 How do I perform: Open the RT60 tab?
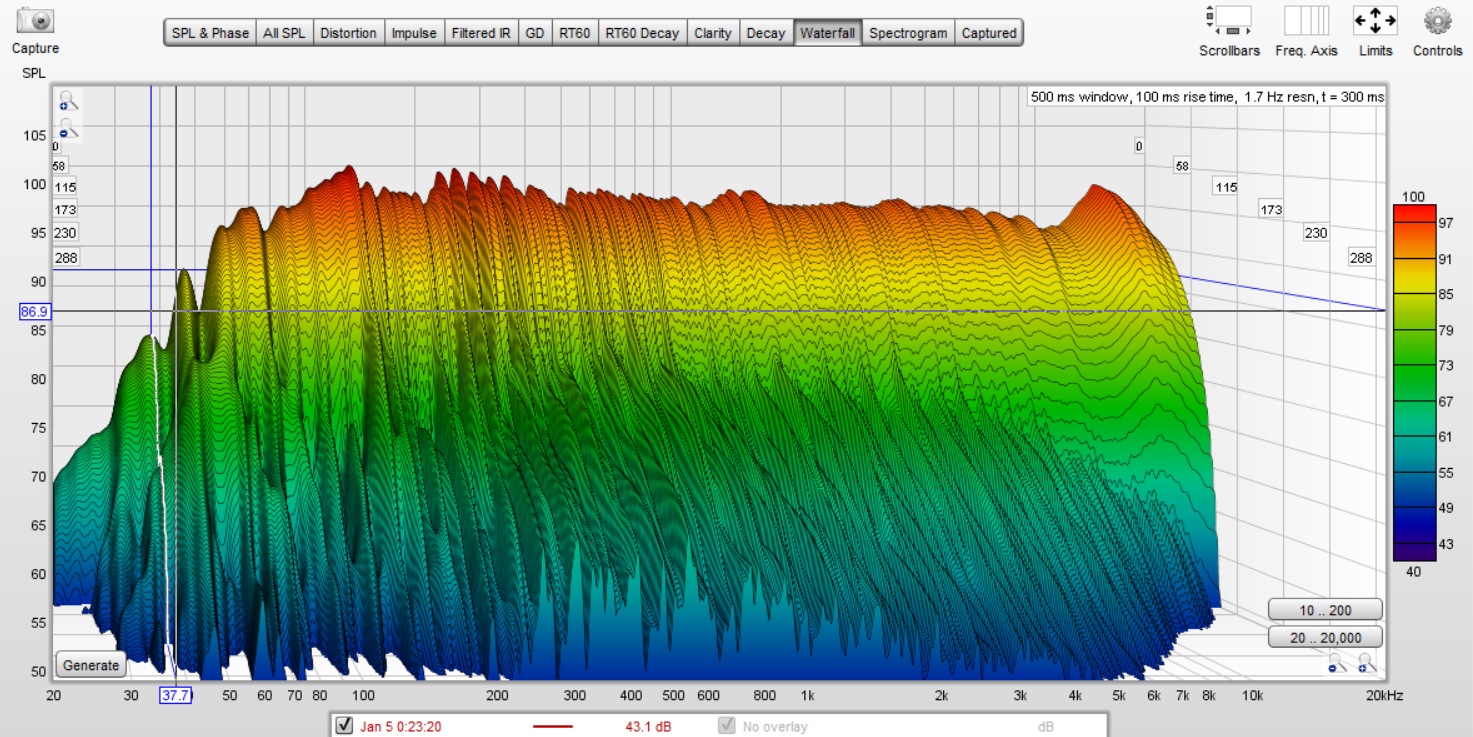(575, 33)
